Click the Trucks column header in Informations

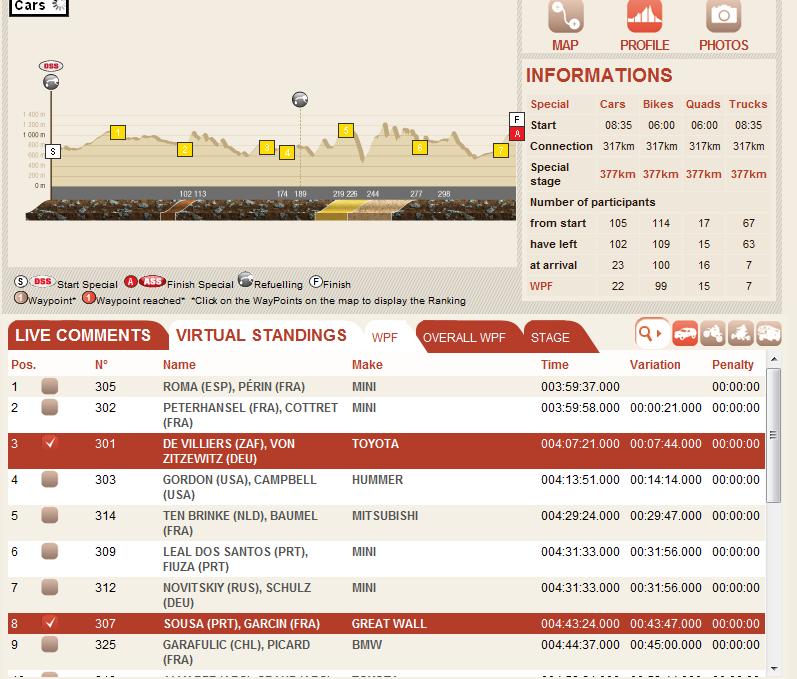748,104
